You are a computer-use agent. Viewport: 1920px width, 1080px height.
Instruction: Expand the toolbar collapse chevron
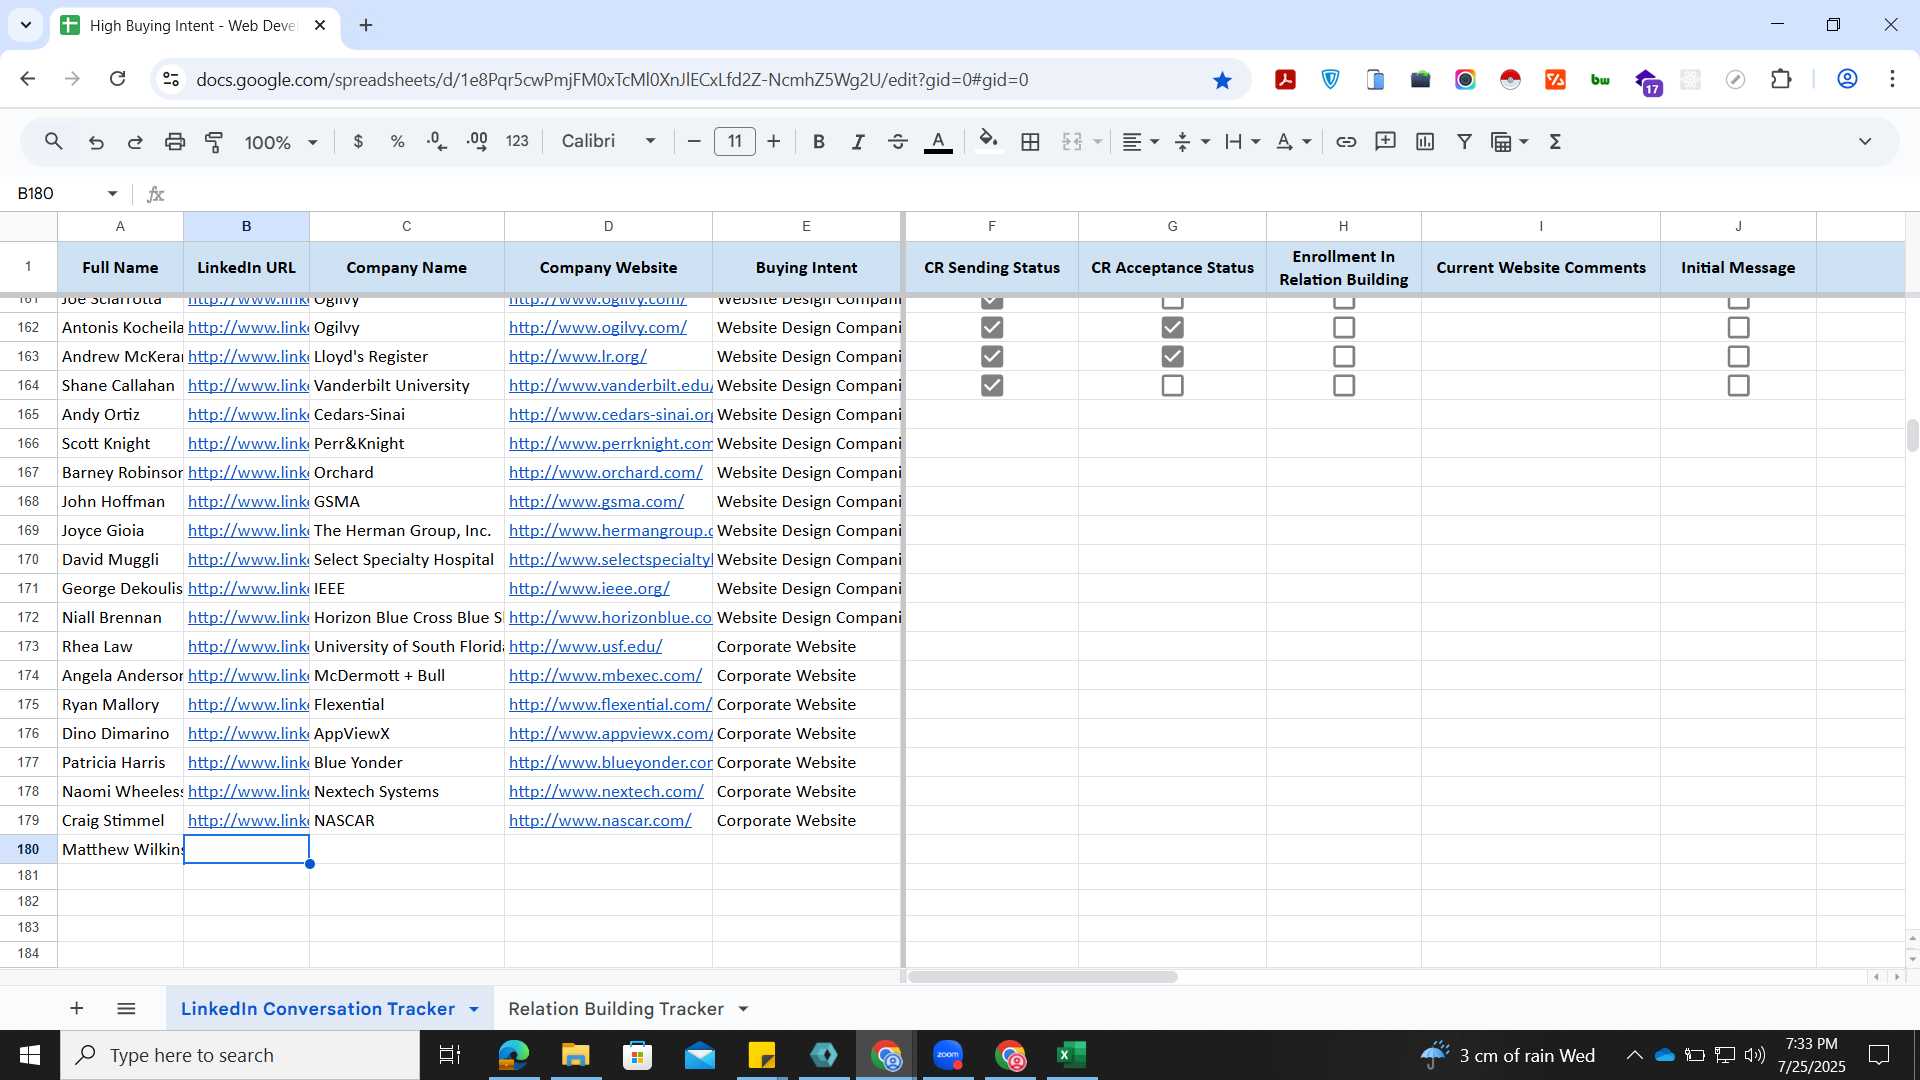pyautogui.click(x=1865, y=142)
